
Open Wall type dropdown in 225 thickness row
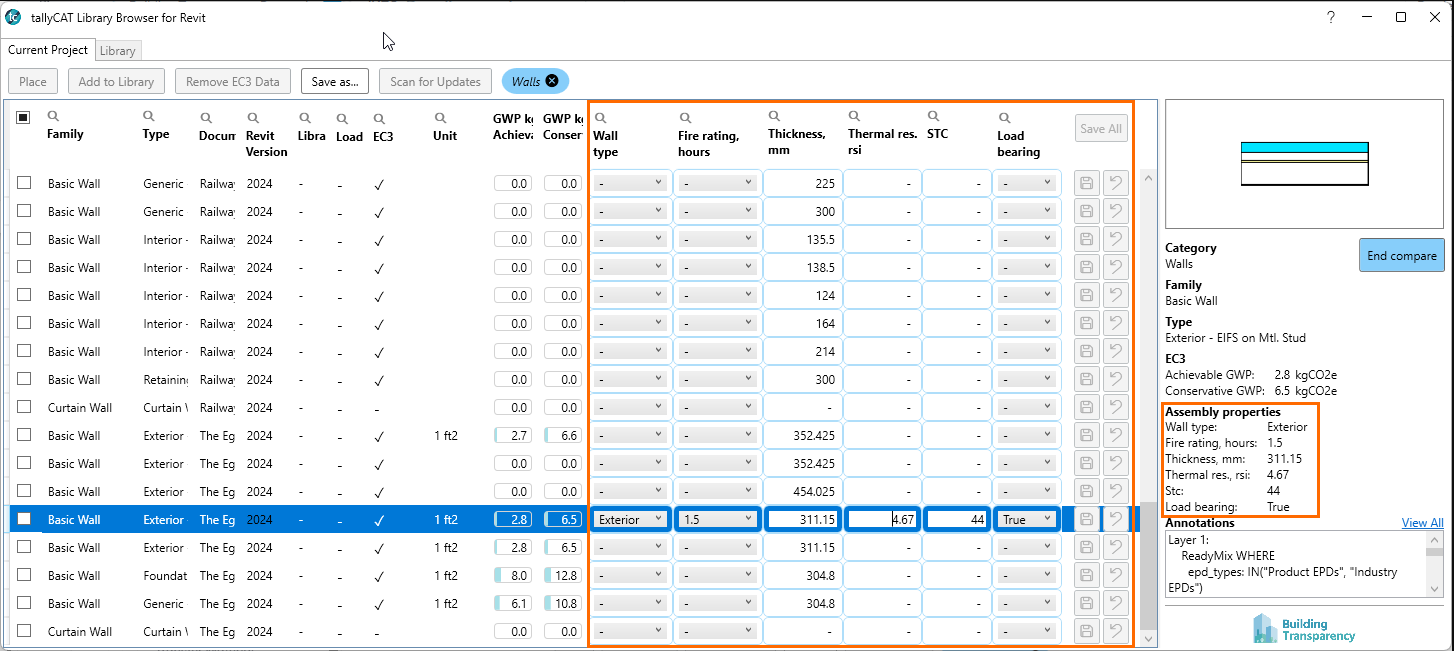tap(630, 183)
